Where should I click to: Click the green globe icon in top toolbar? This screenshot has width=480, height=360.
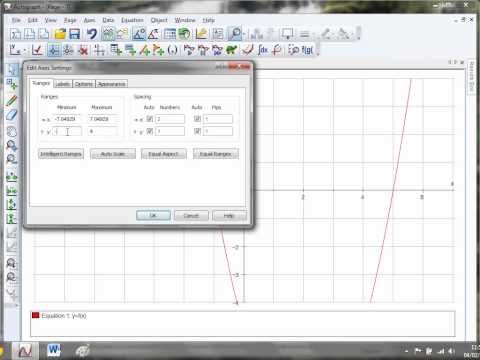click(184, 34)
